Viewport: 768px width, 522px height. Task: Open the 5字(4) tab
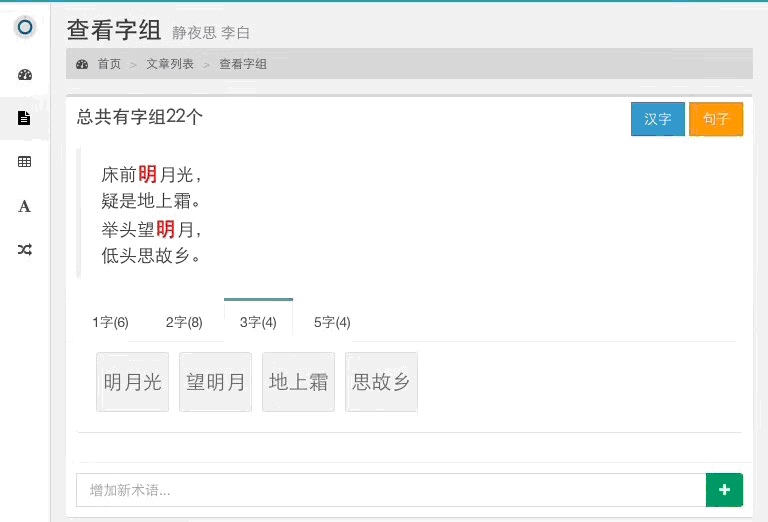pyautogui.click(x=332, y=322)
